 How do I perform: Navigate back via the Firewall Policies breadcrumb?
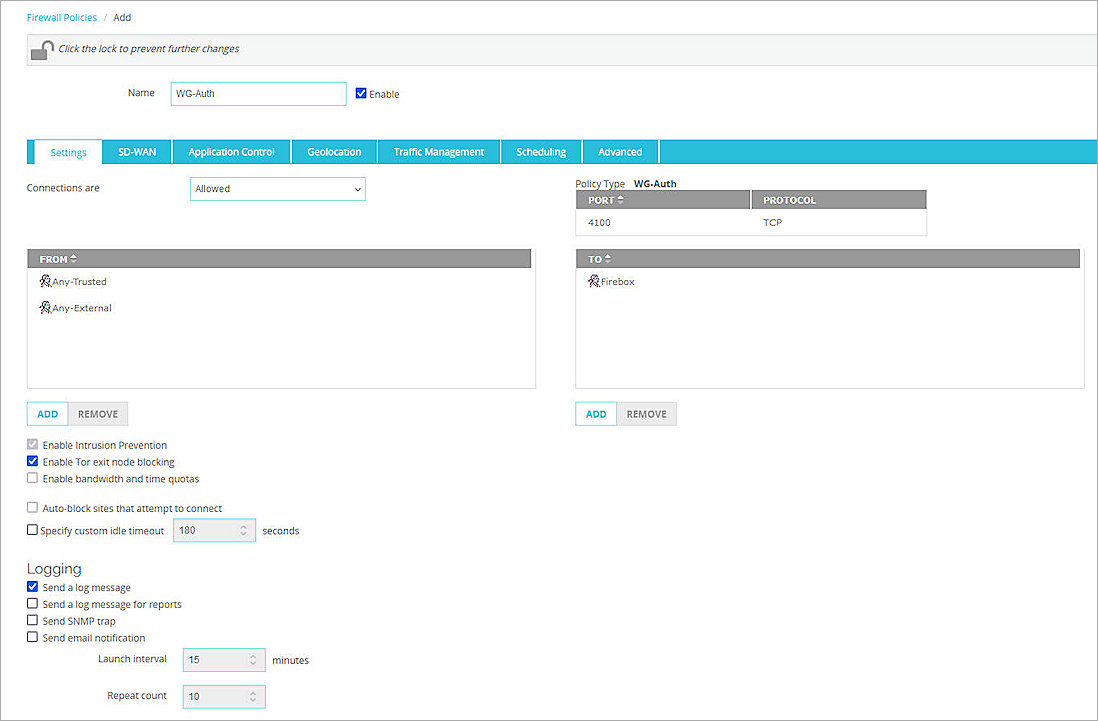pos(61,17)
